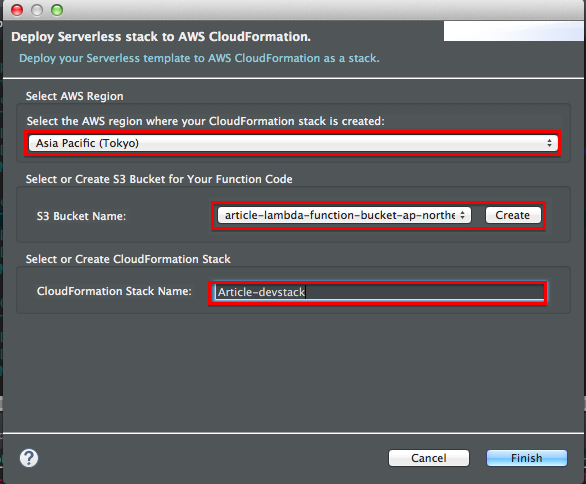This screenshot has height=484, width=586.
Task: Cancel the deployment dialog
Action: click(429, 458)
